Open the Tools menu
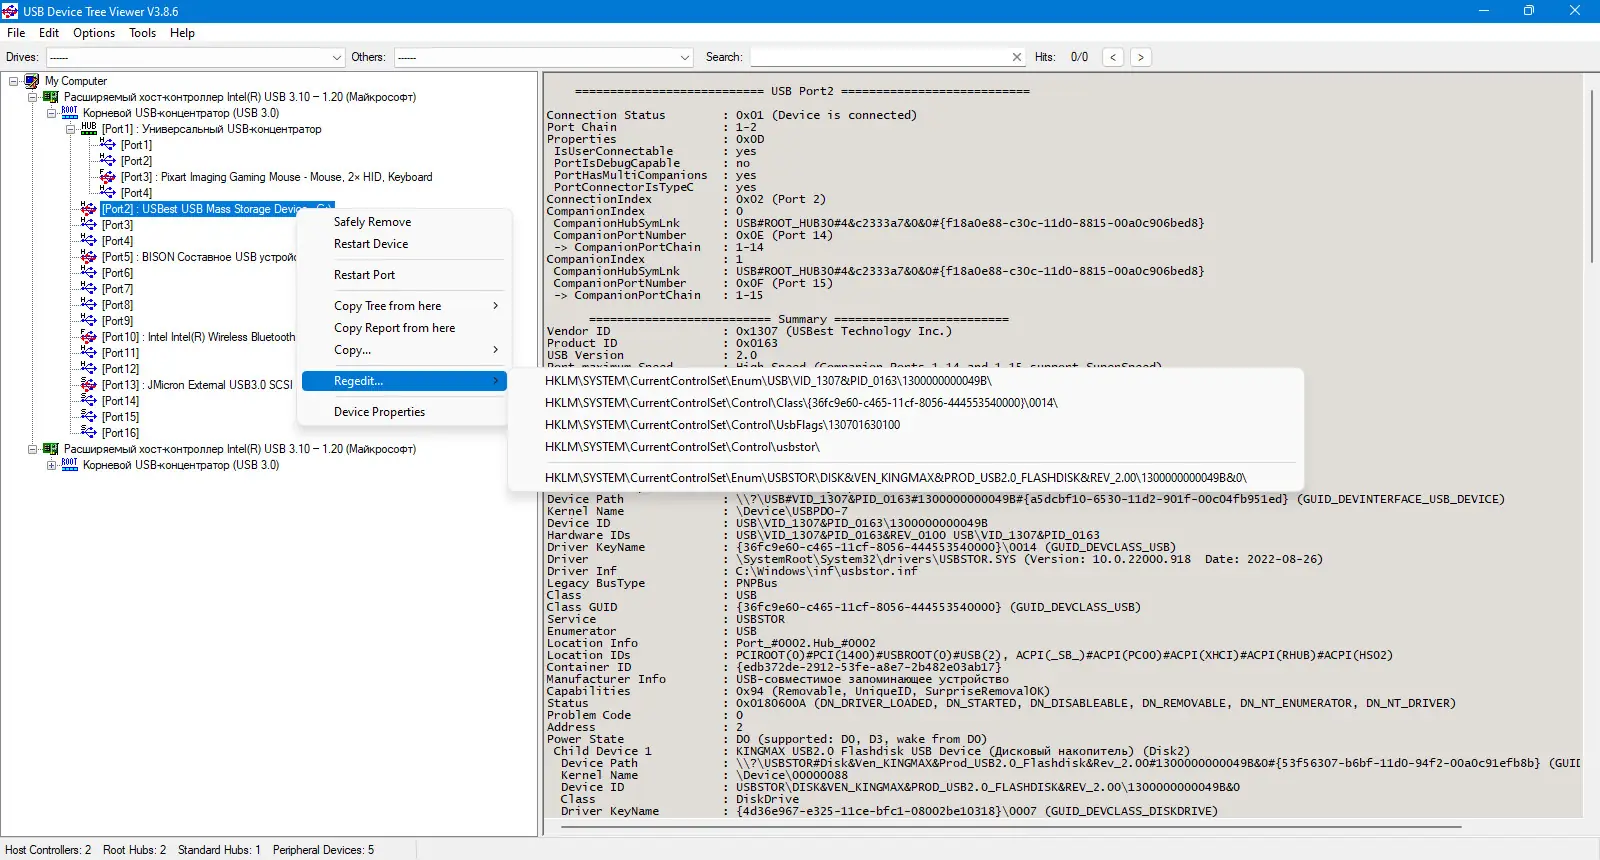This screenshot has width=1600, height=860. point(142,33)
